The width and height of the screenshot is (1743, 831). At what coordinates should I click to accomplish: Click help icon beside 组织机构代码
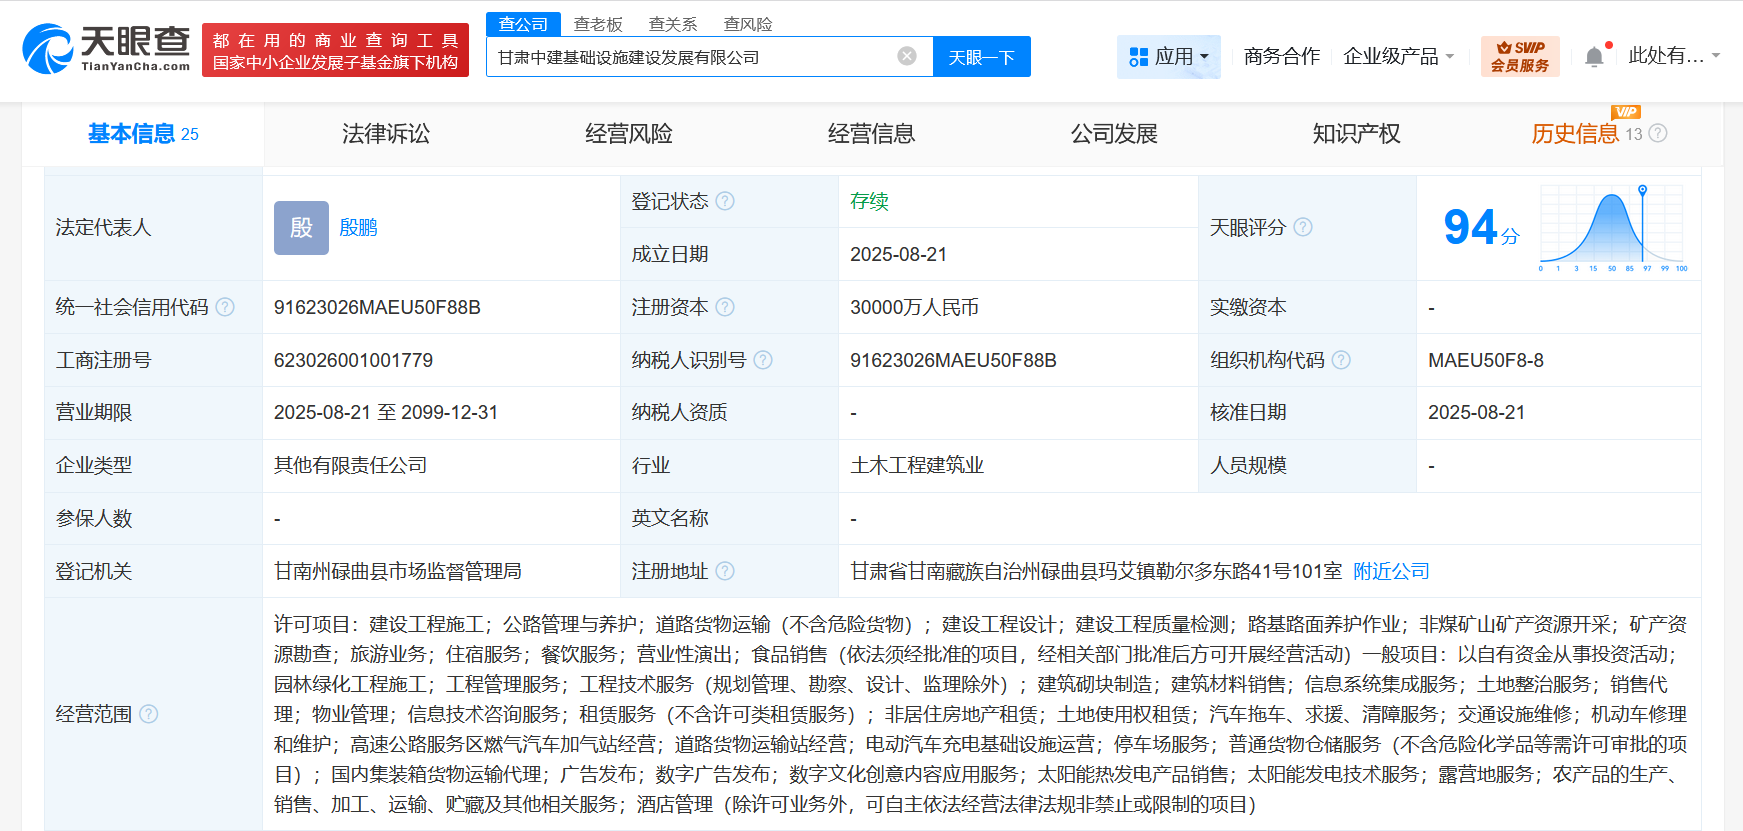pyautogui.click(x=1341, y=360)
